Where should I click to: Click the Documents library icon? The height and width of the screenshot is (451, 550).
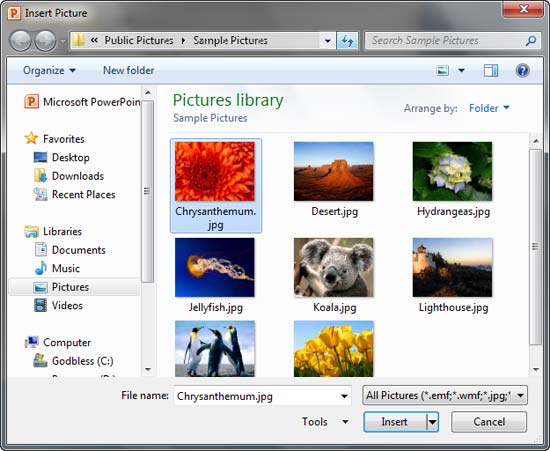[x=41, y=249]
